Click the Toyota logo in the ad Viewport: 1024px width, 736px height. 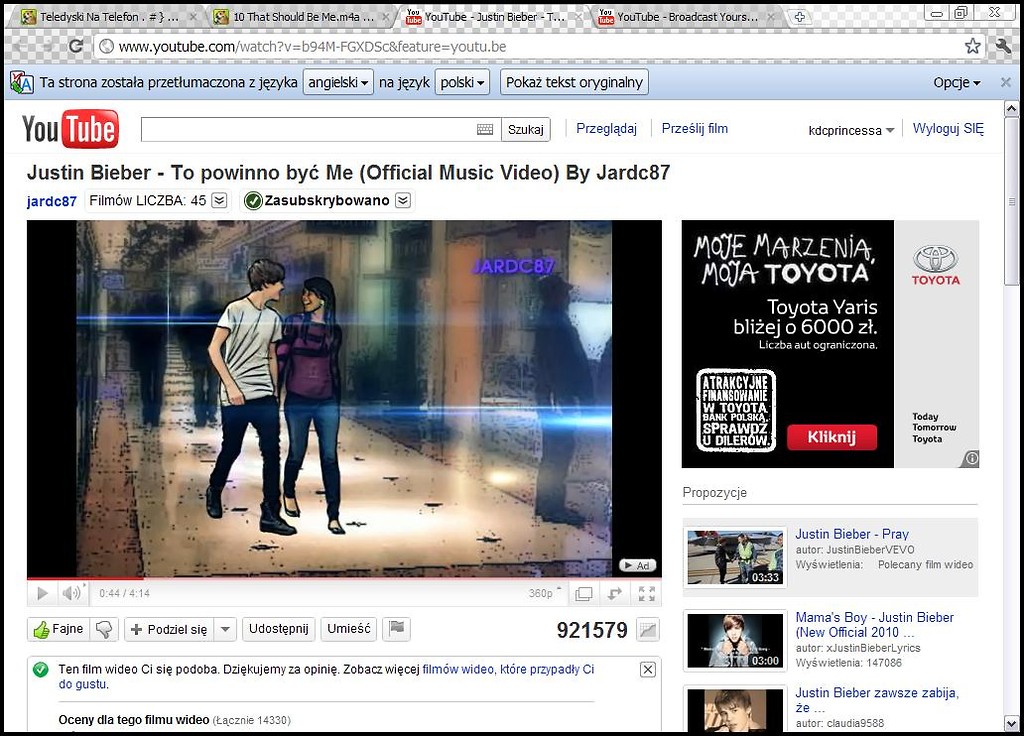[x=936, y=265]
